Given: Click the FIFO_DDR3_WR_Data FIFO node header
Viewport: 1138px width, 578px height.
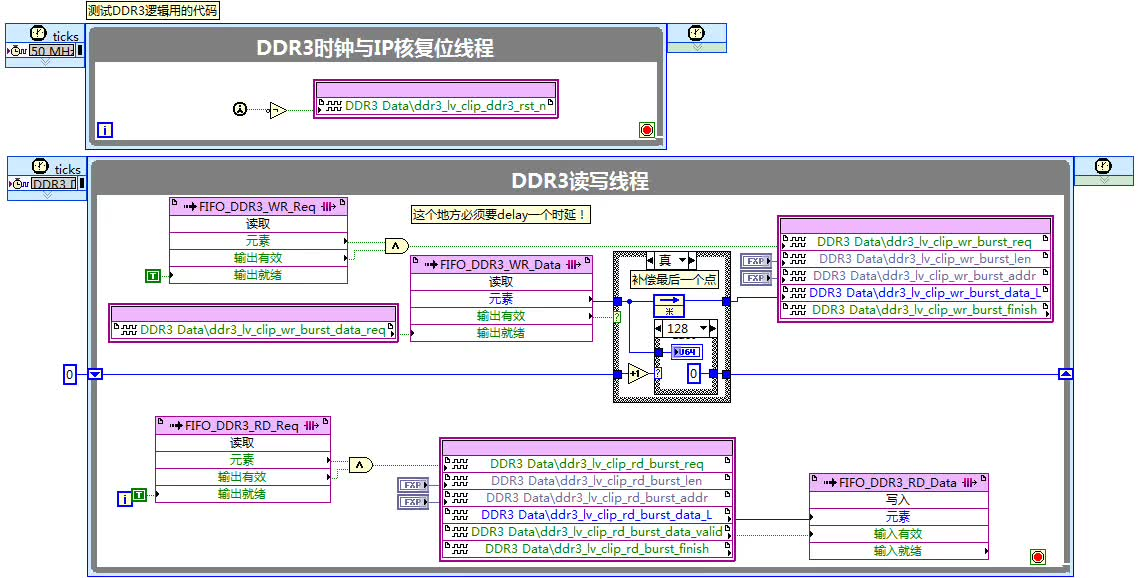Looking at the screenshot, I should 502,264.
